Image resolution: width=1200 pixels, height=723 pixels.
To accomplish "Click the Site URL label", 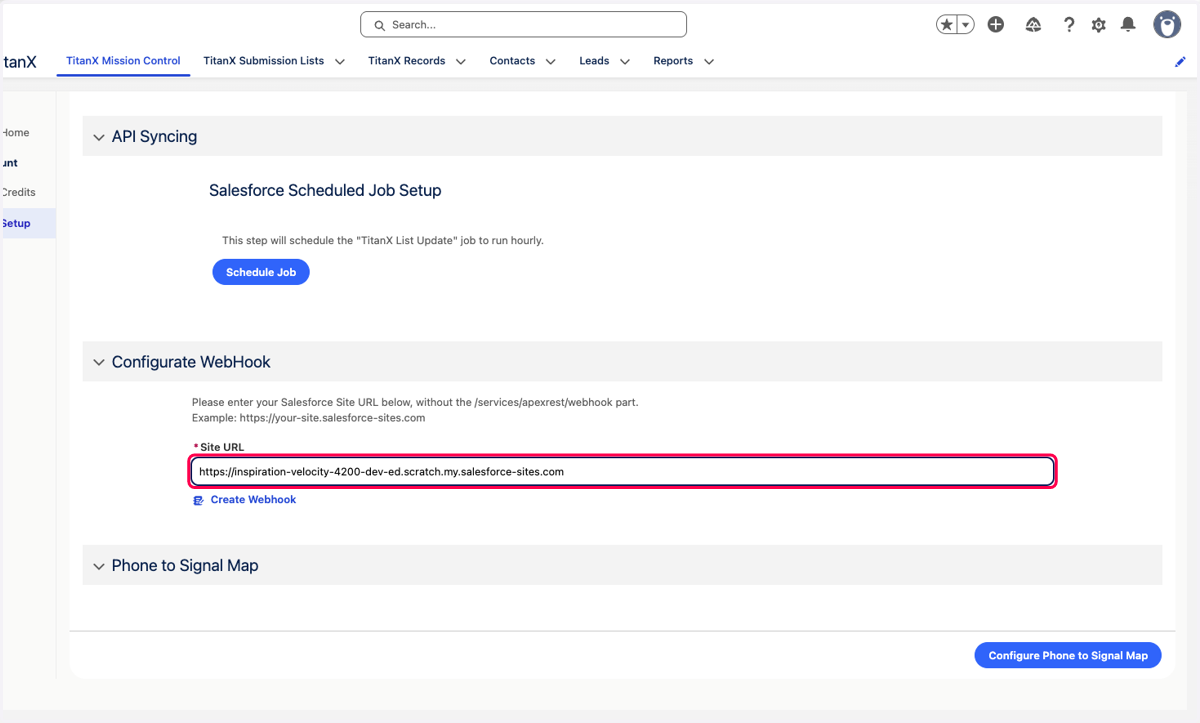I will pyautogui.click(x=221, y=447).
